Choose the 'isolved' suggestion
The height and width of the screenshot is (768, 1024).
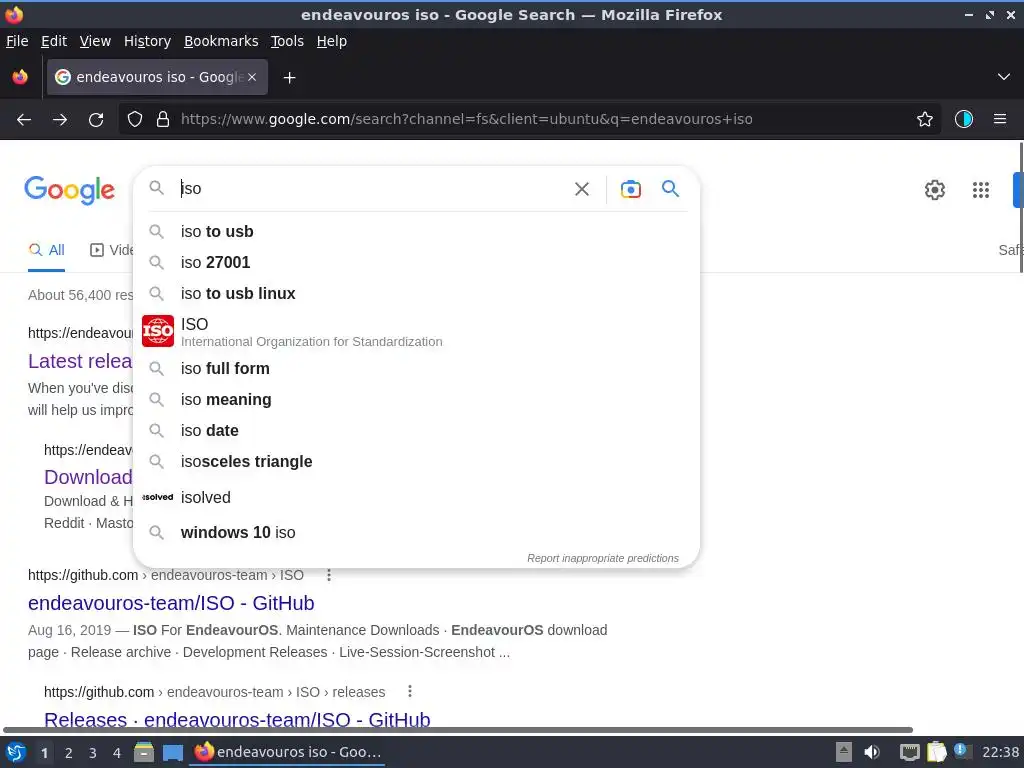tap(417, 498)
